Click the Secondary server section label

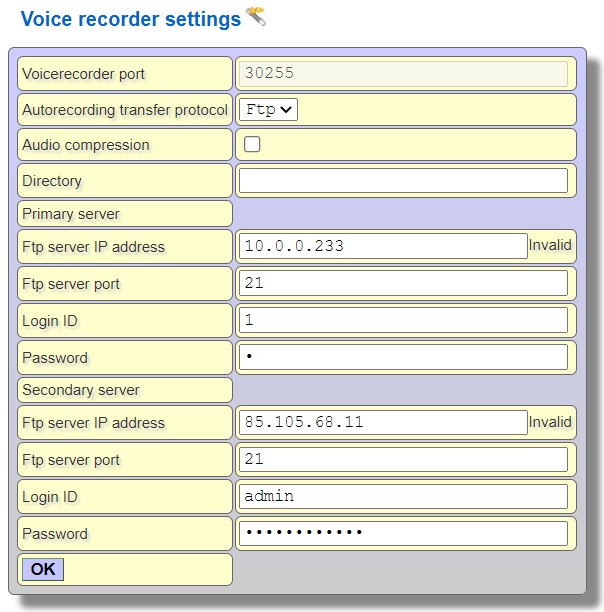click(x=81, y=390)
